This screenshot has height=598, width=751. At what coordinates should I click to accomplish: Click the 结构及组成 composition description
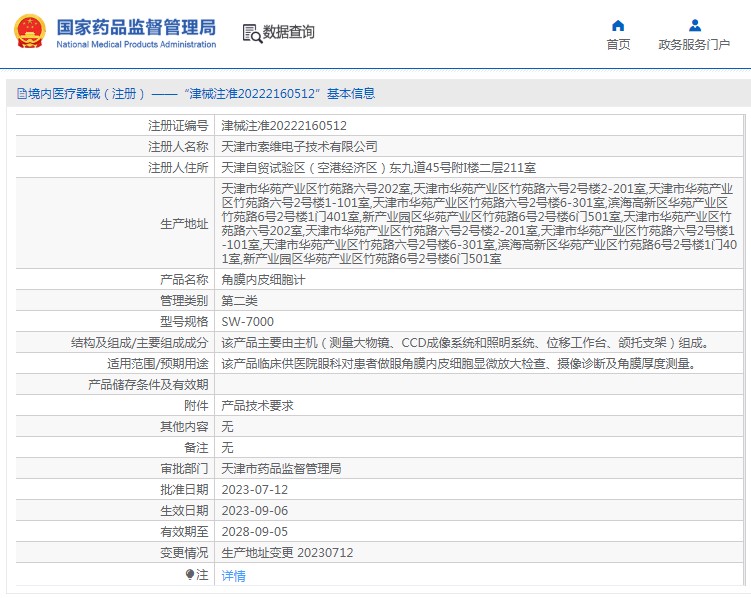point(466,343)
